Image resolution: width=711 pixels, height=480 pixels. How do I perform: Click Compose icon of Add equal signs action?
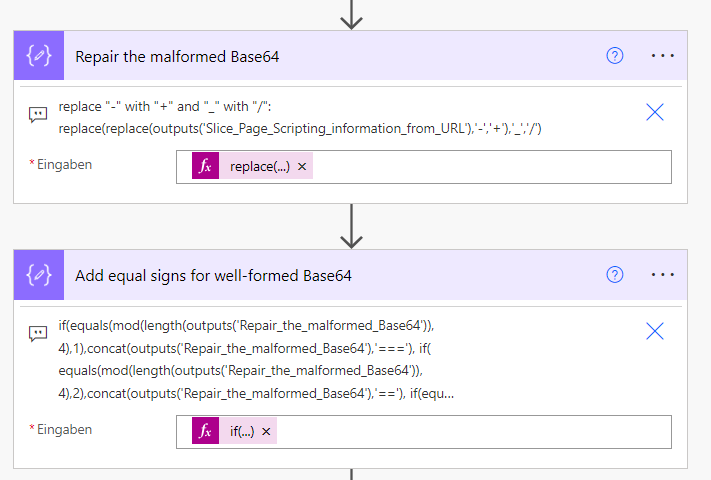[x=39, y=275]
